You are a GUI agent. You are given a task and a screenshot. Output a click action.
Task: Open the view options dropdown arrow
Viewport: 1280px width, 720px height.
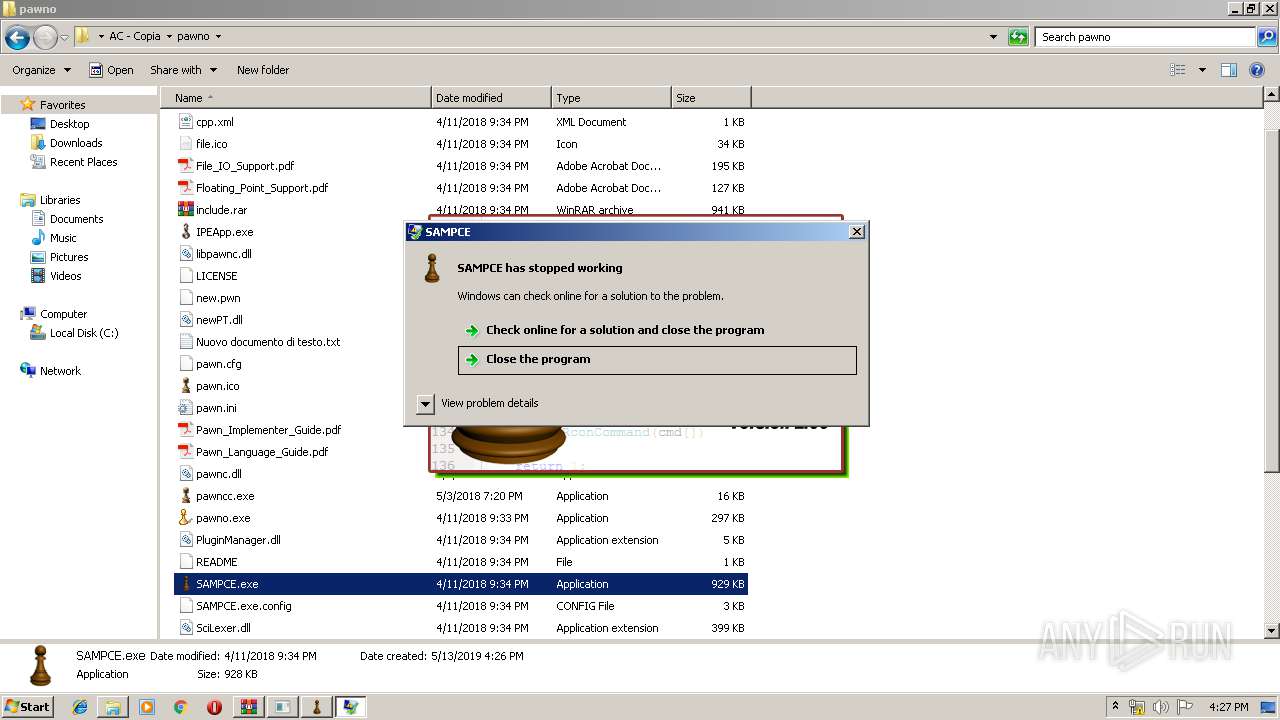(x=1202, y=70)
